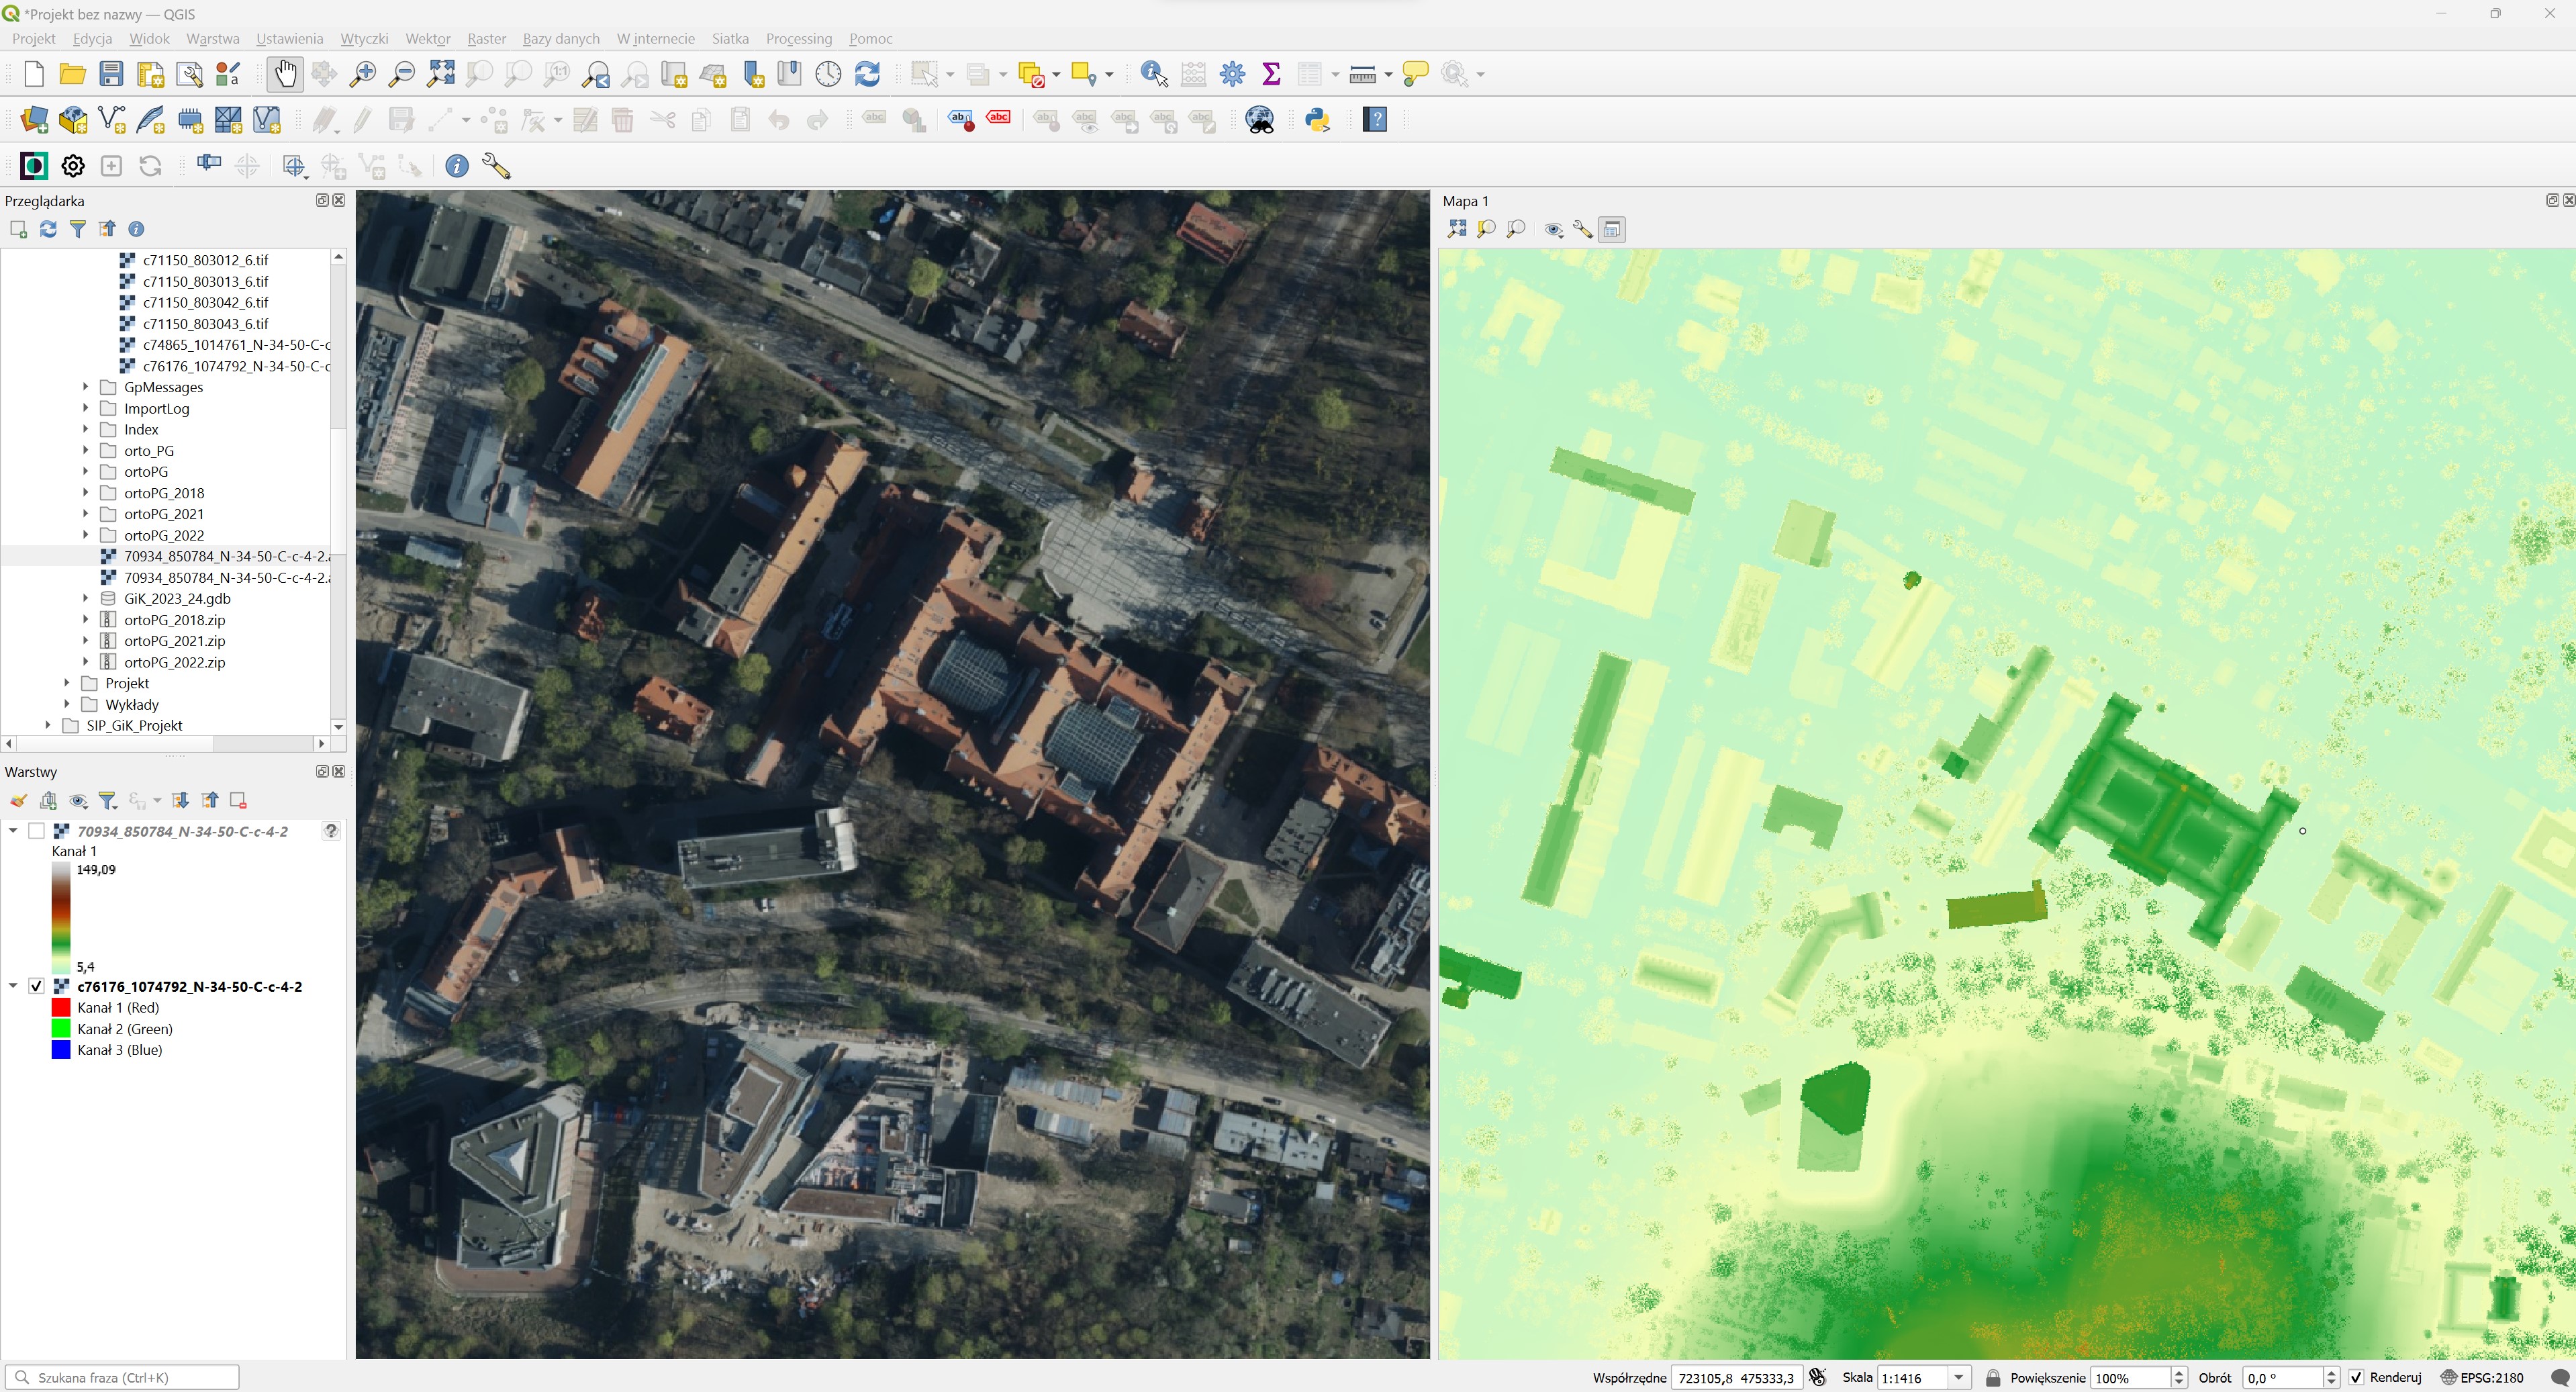
Task: Open the Python console
Action: pos(1317,120)
